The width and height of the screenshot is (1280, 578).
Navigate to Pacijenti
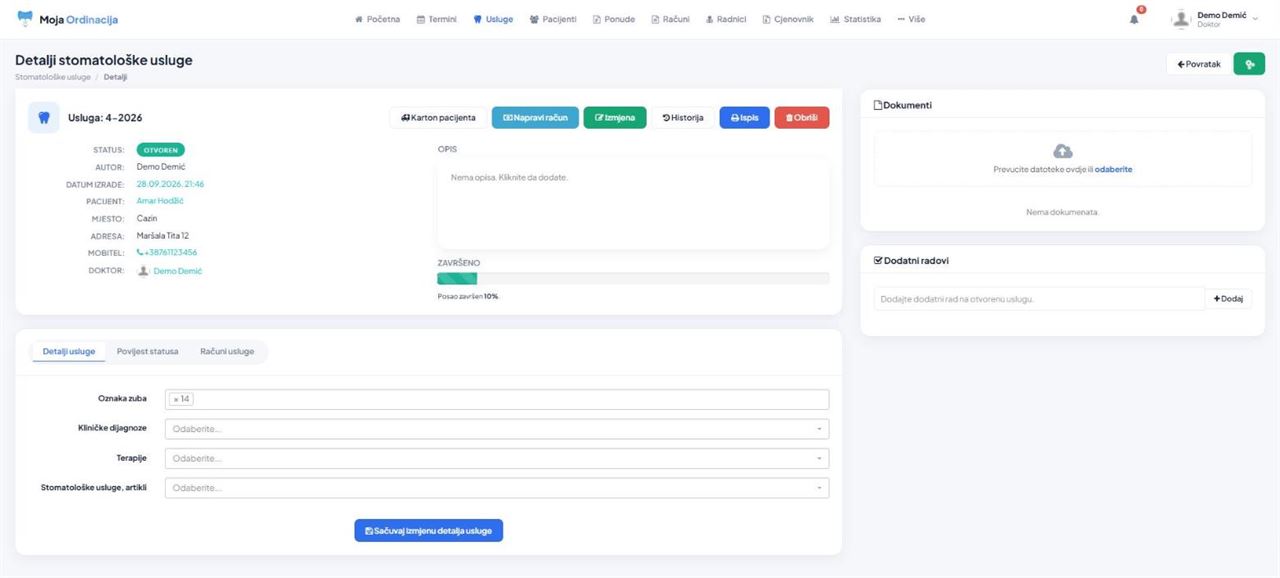pos(553,19)
